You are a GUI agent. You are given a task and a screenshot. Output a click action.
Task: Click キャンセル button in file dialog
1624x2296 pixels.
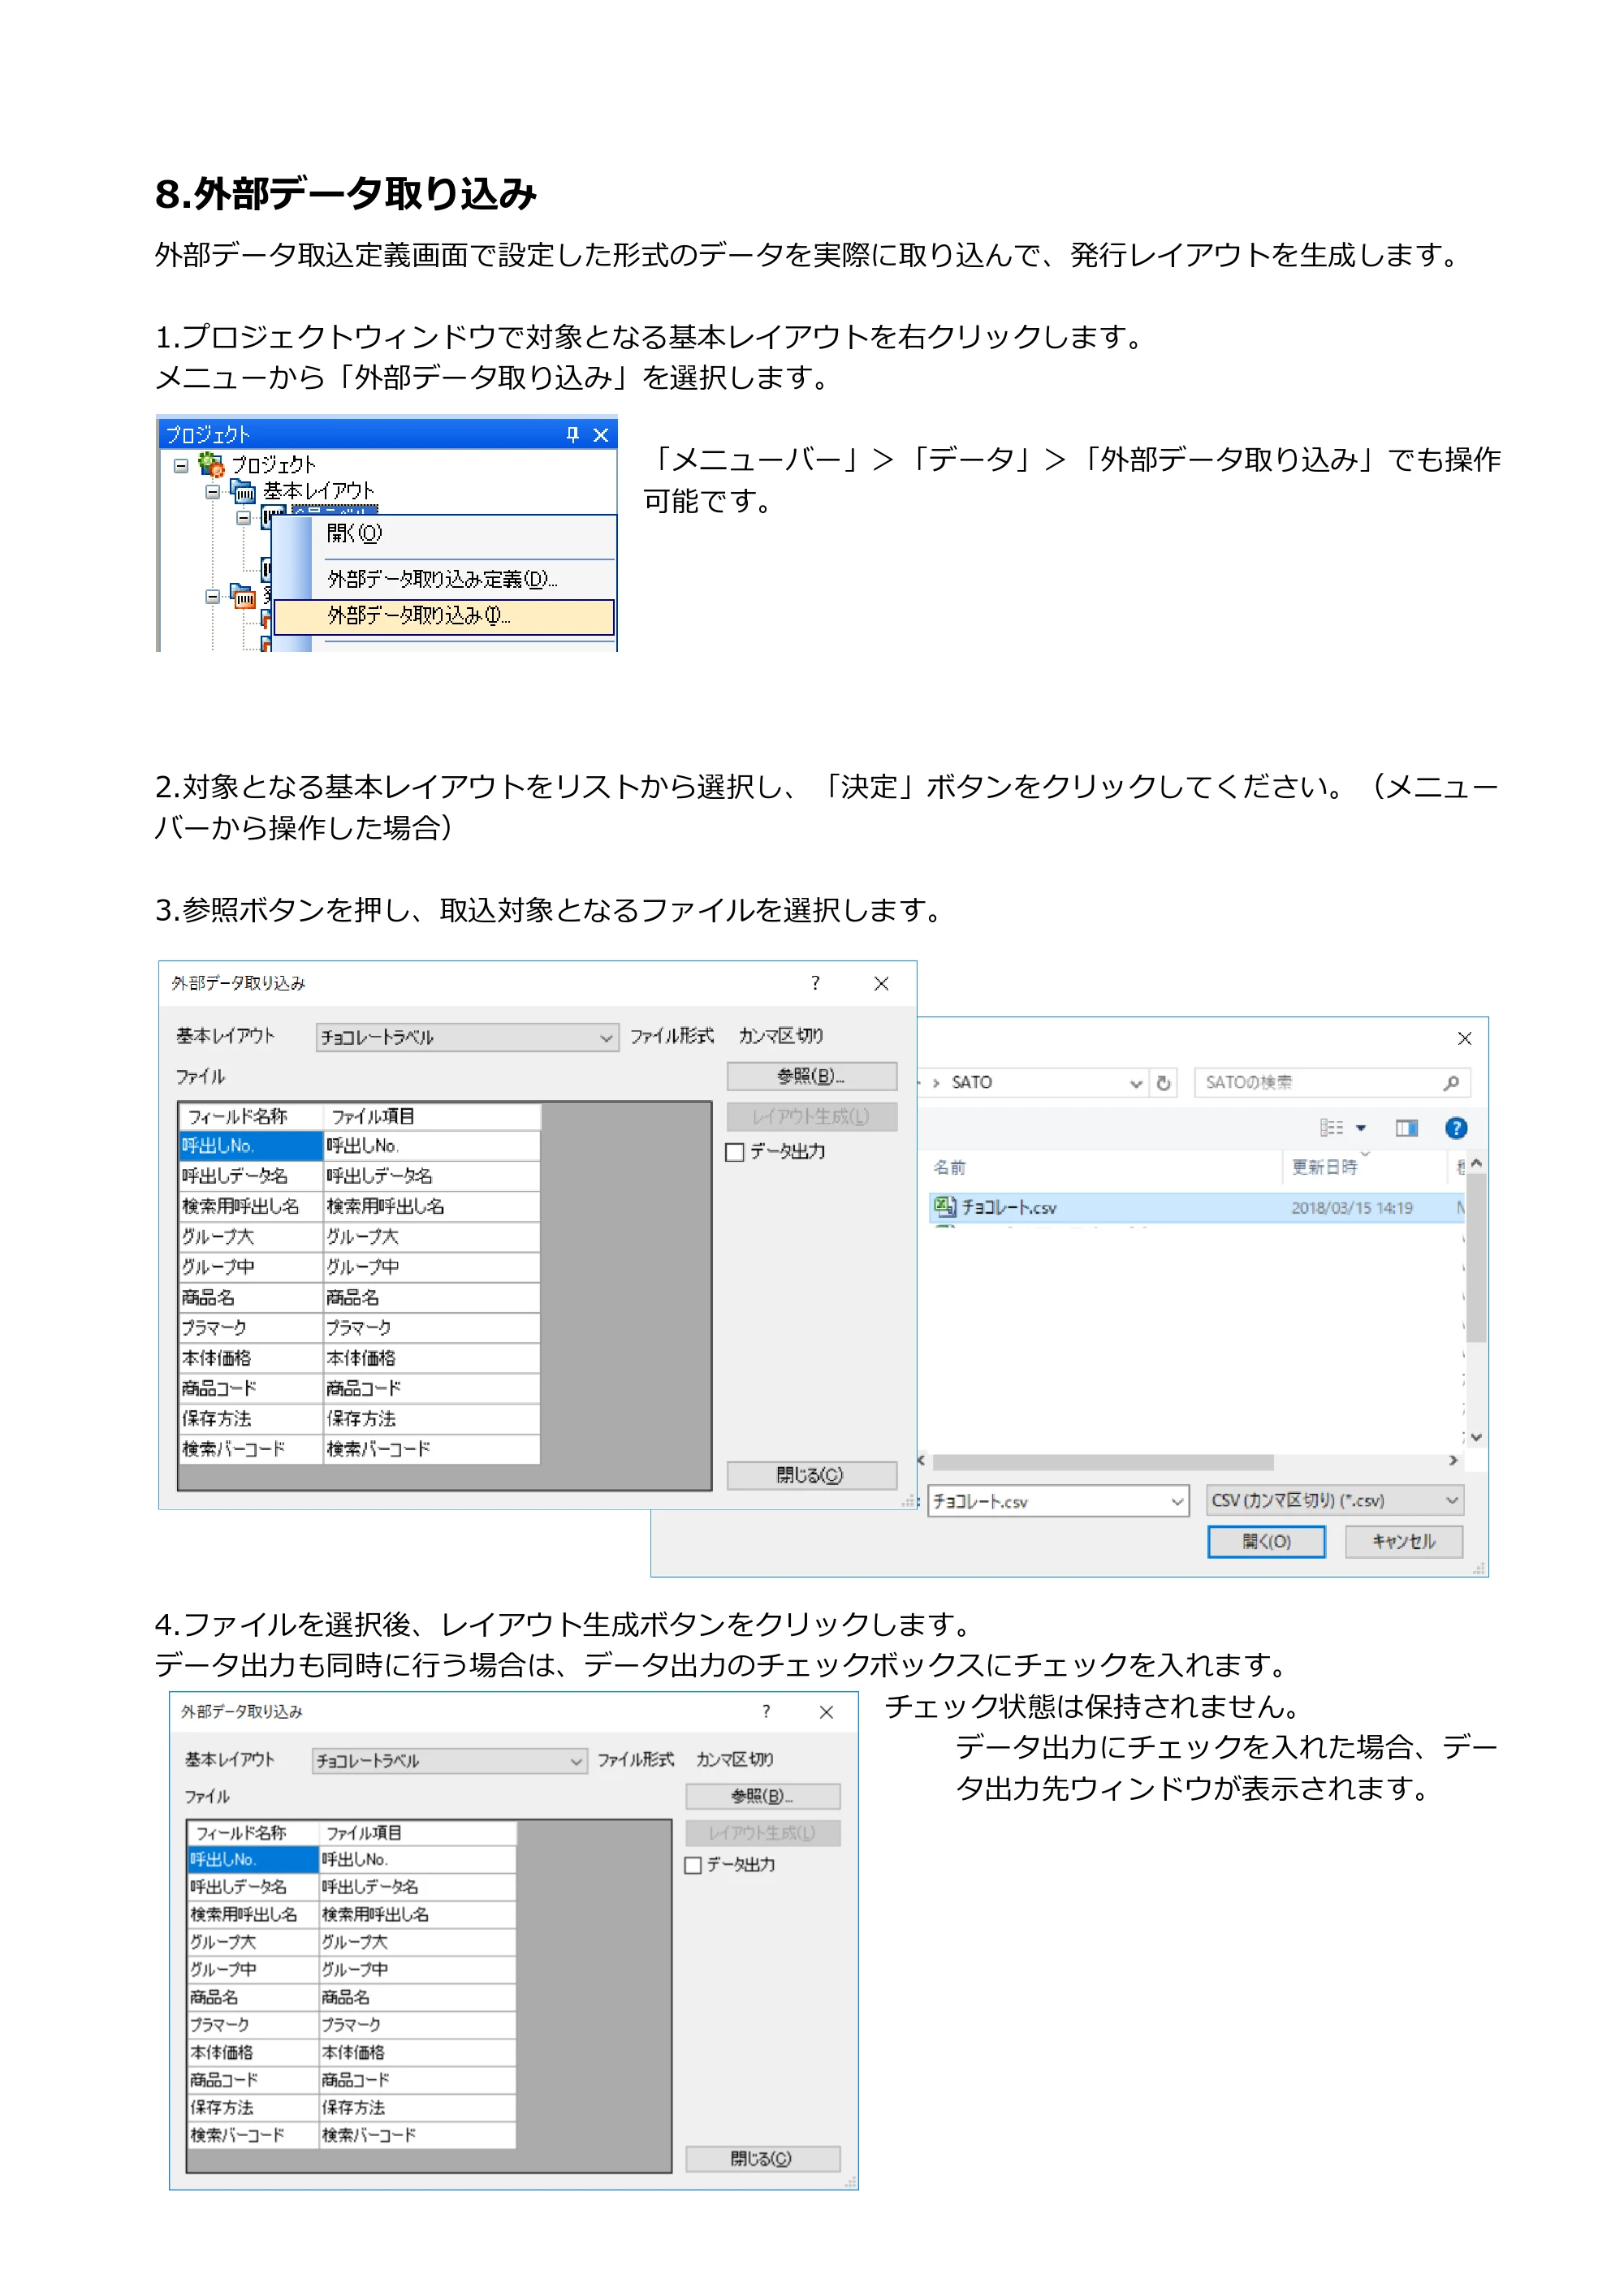1404,1542
